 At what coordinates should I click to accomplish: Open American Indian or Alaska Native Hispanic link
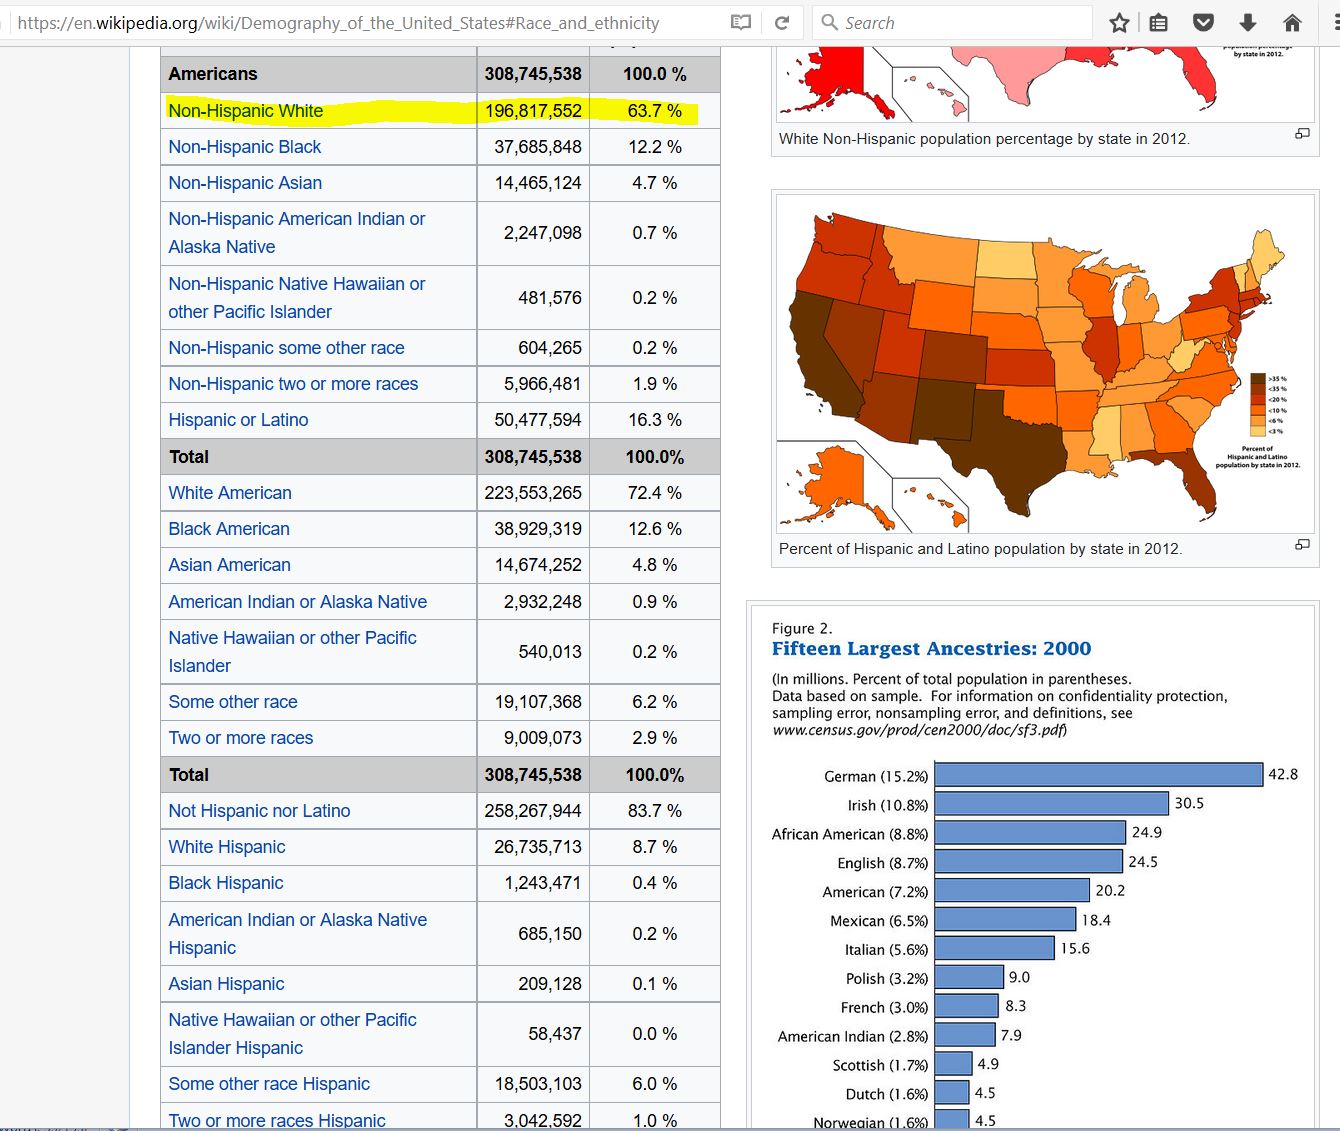click(x=297, y=934)
